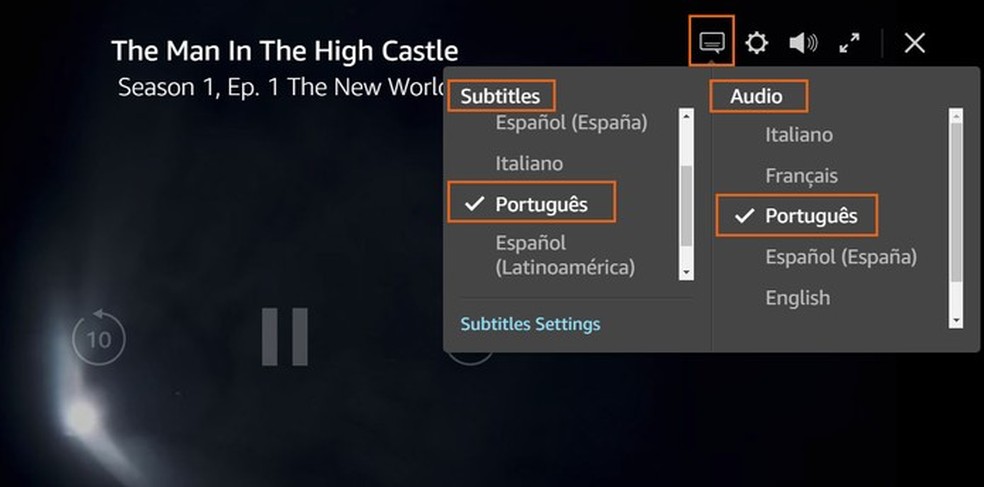Image resolution: width=984 pixels, height=487 pixels.
Task: Mute the volume speaker icon
Action: [x=802, y=42]
